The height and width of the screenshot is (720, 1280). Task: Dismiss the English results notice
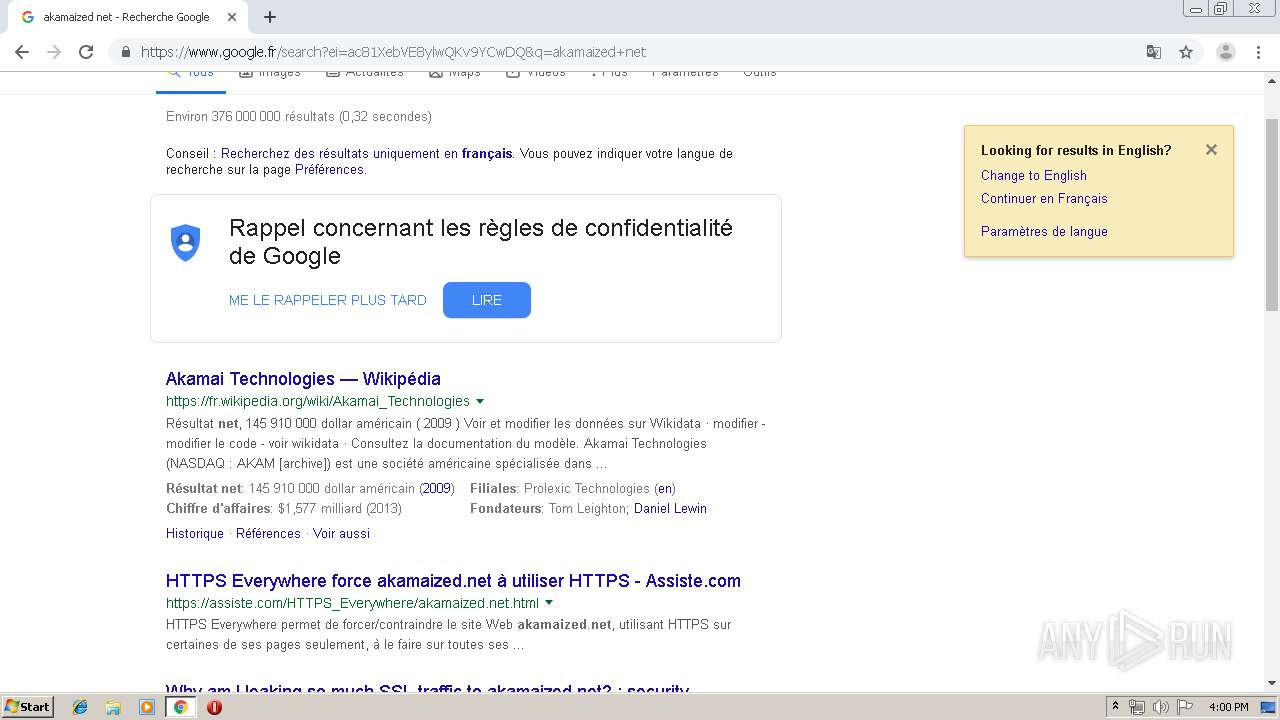click(1211, 150)
